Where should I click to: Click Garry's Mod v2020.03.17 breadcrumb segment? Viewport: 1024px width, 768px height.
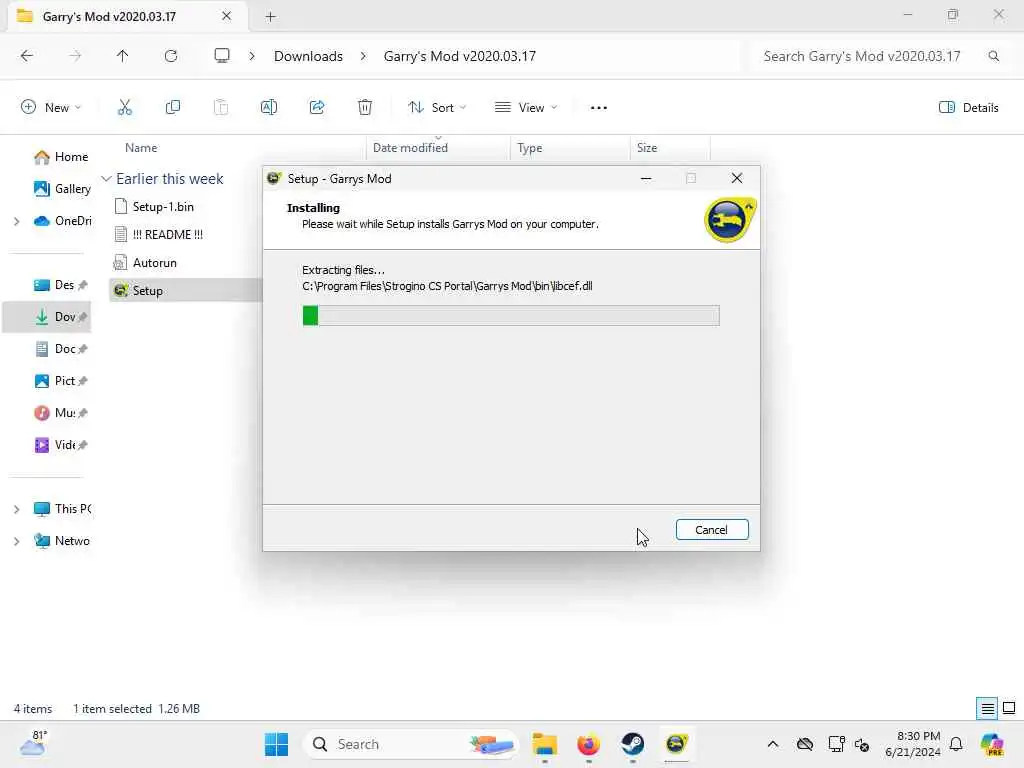tap(460, 56)
